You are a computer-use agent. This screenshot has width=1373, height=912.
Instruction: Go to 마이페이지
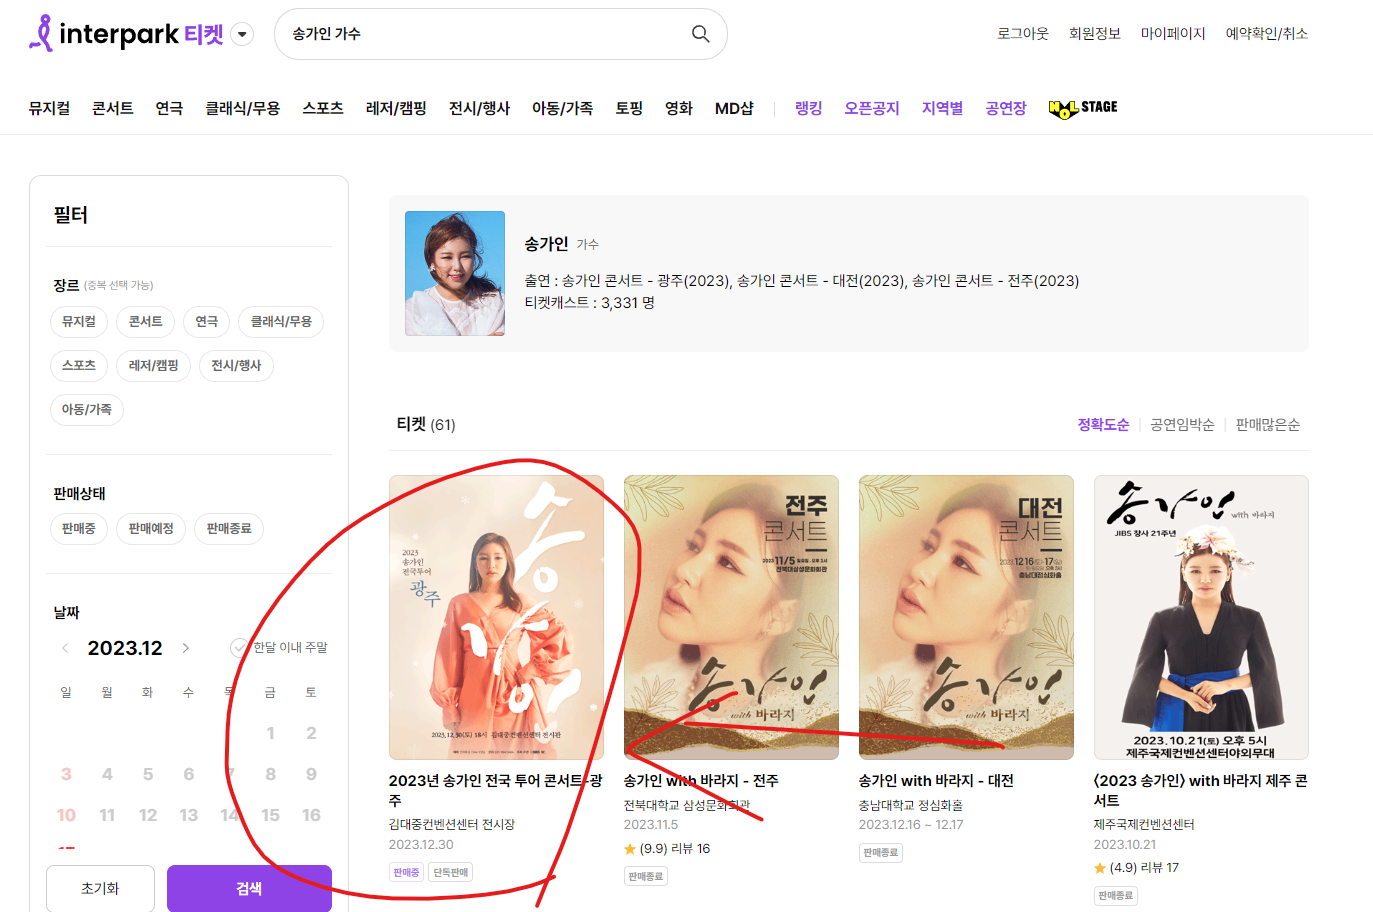point(1173,33)
